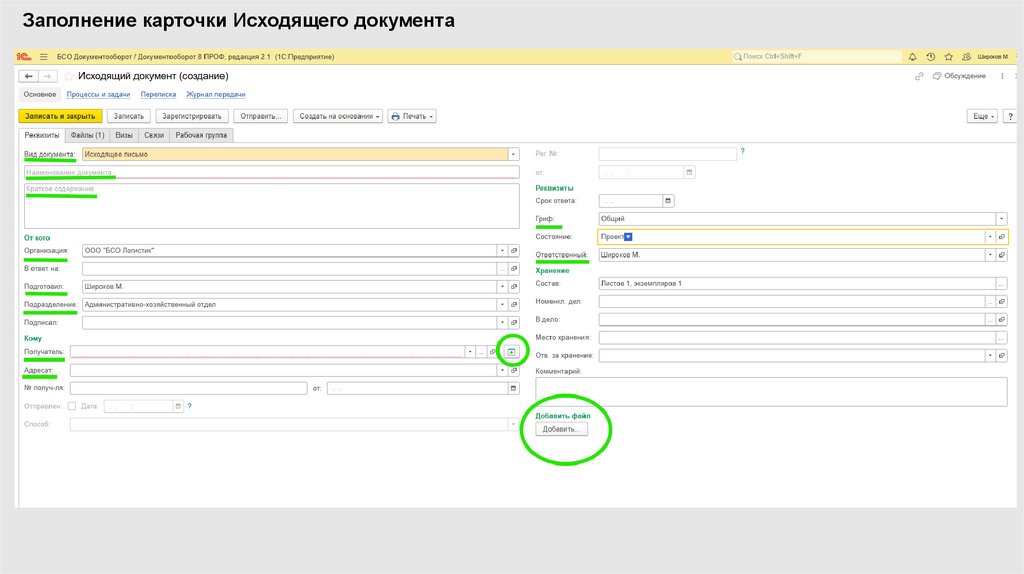The height and width of the screenshot is (574, 1024).
Task: Click the Добавить file button
Action: click(x=562, y=429)
